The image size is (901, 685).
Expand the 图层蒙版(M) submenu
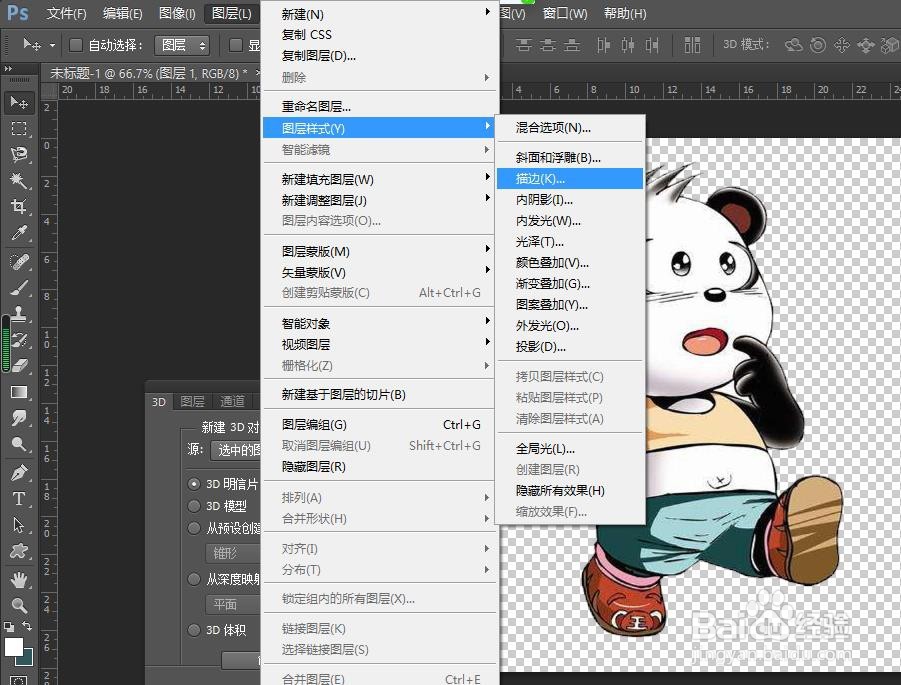pyautogui.click(x=379, y=251)
